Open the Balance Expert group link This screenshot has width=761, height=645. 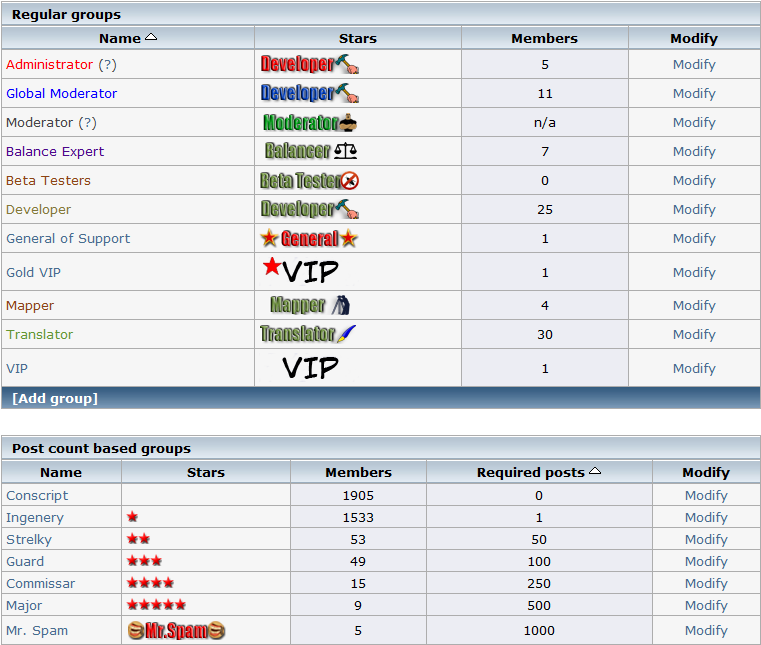click(x=55, y=151)
